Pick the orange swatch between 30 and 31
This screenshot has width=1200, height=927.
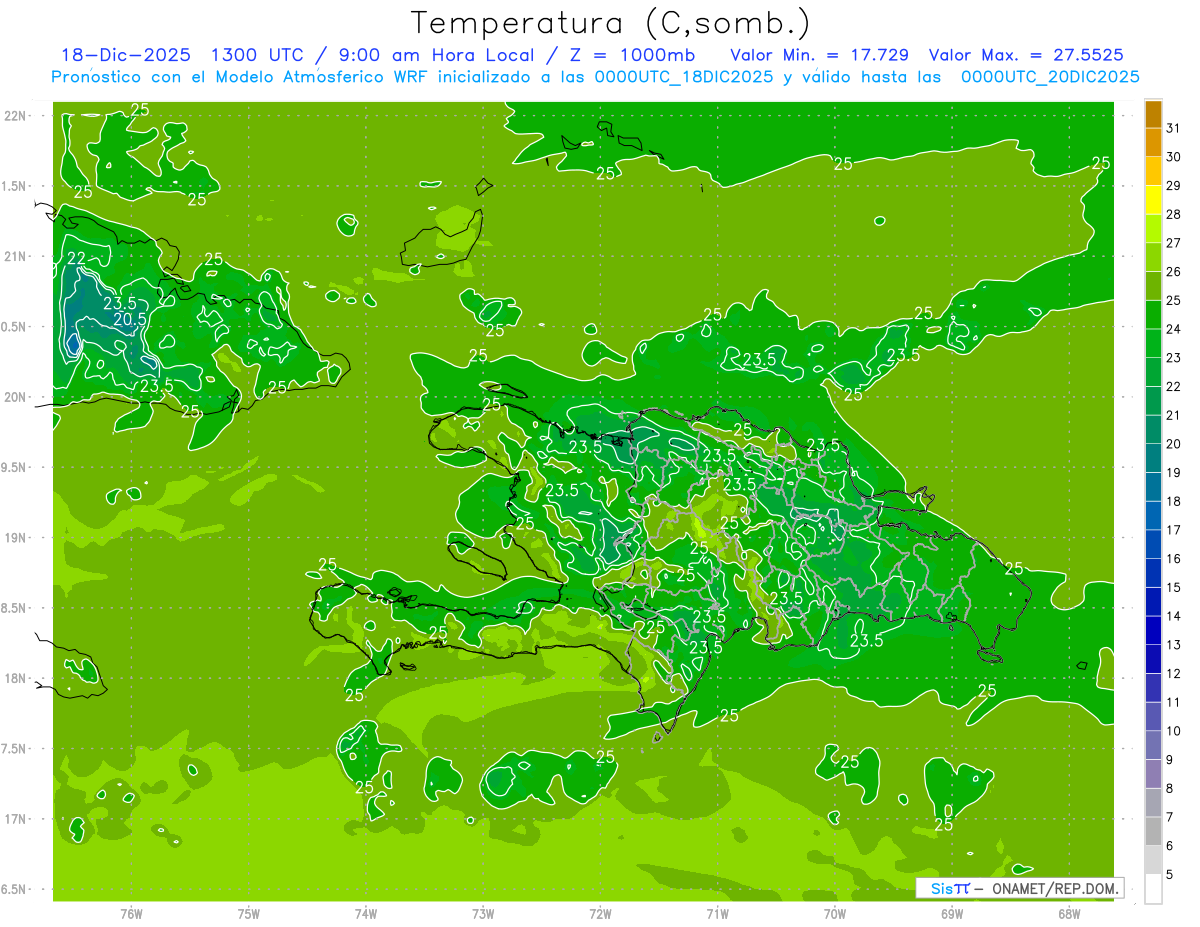[x=1153, y=143]
